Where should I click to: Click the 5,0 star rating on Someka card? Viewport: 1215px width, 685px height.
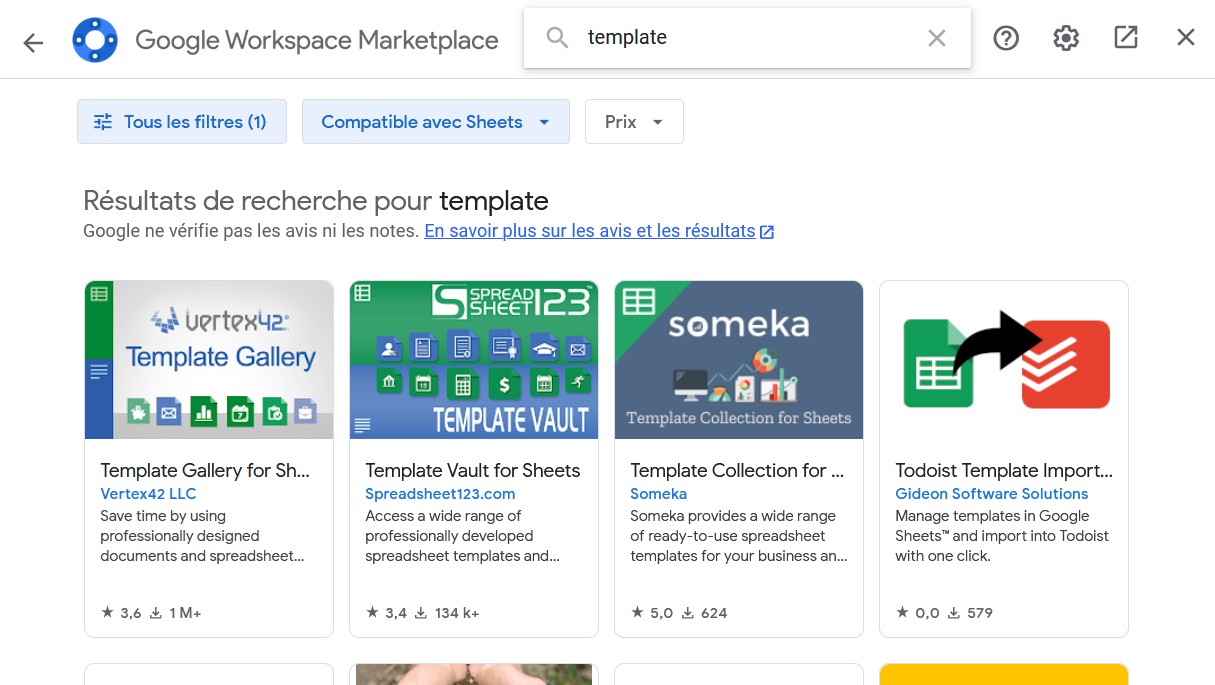(651, 613)
